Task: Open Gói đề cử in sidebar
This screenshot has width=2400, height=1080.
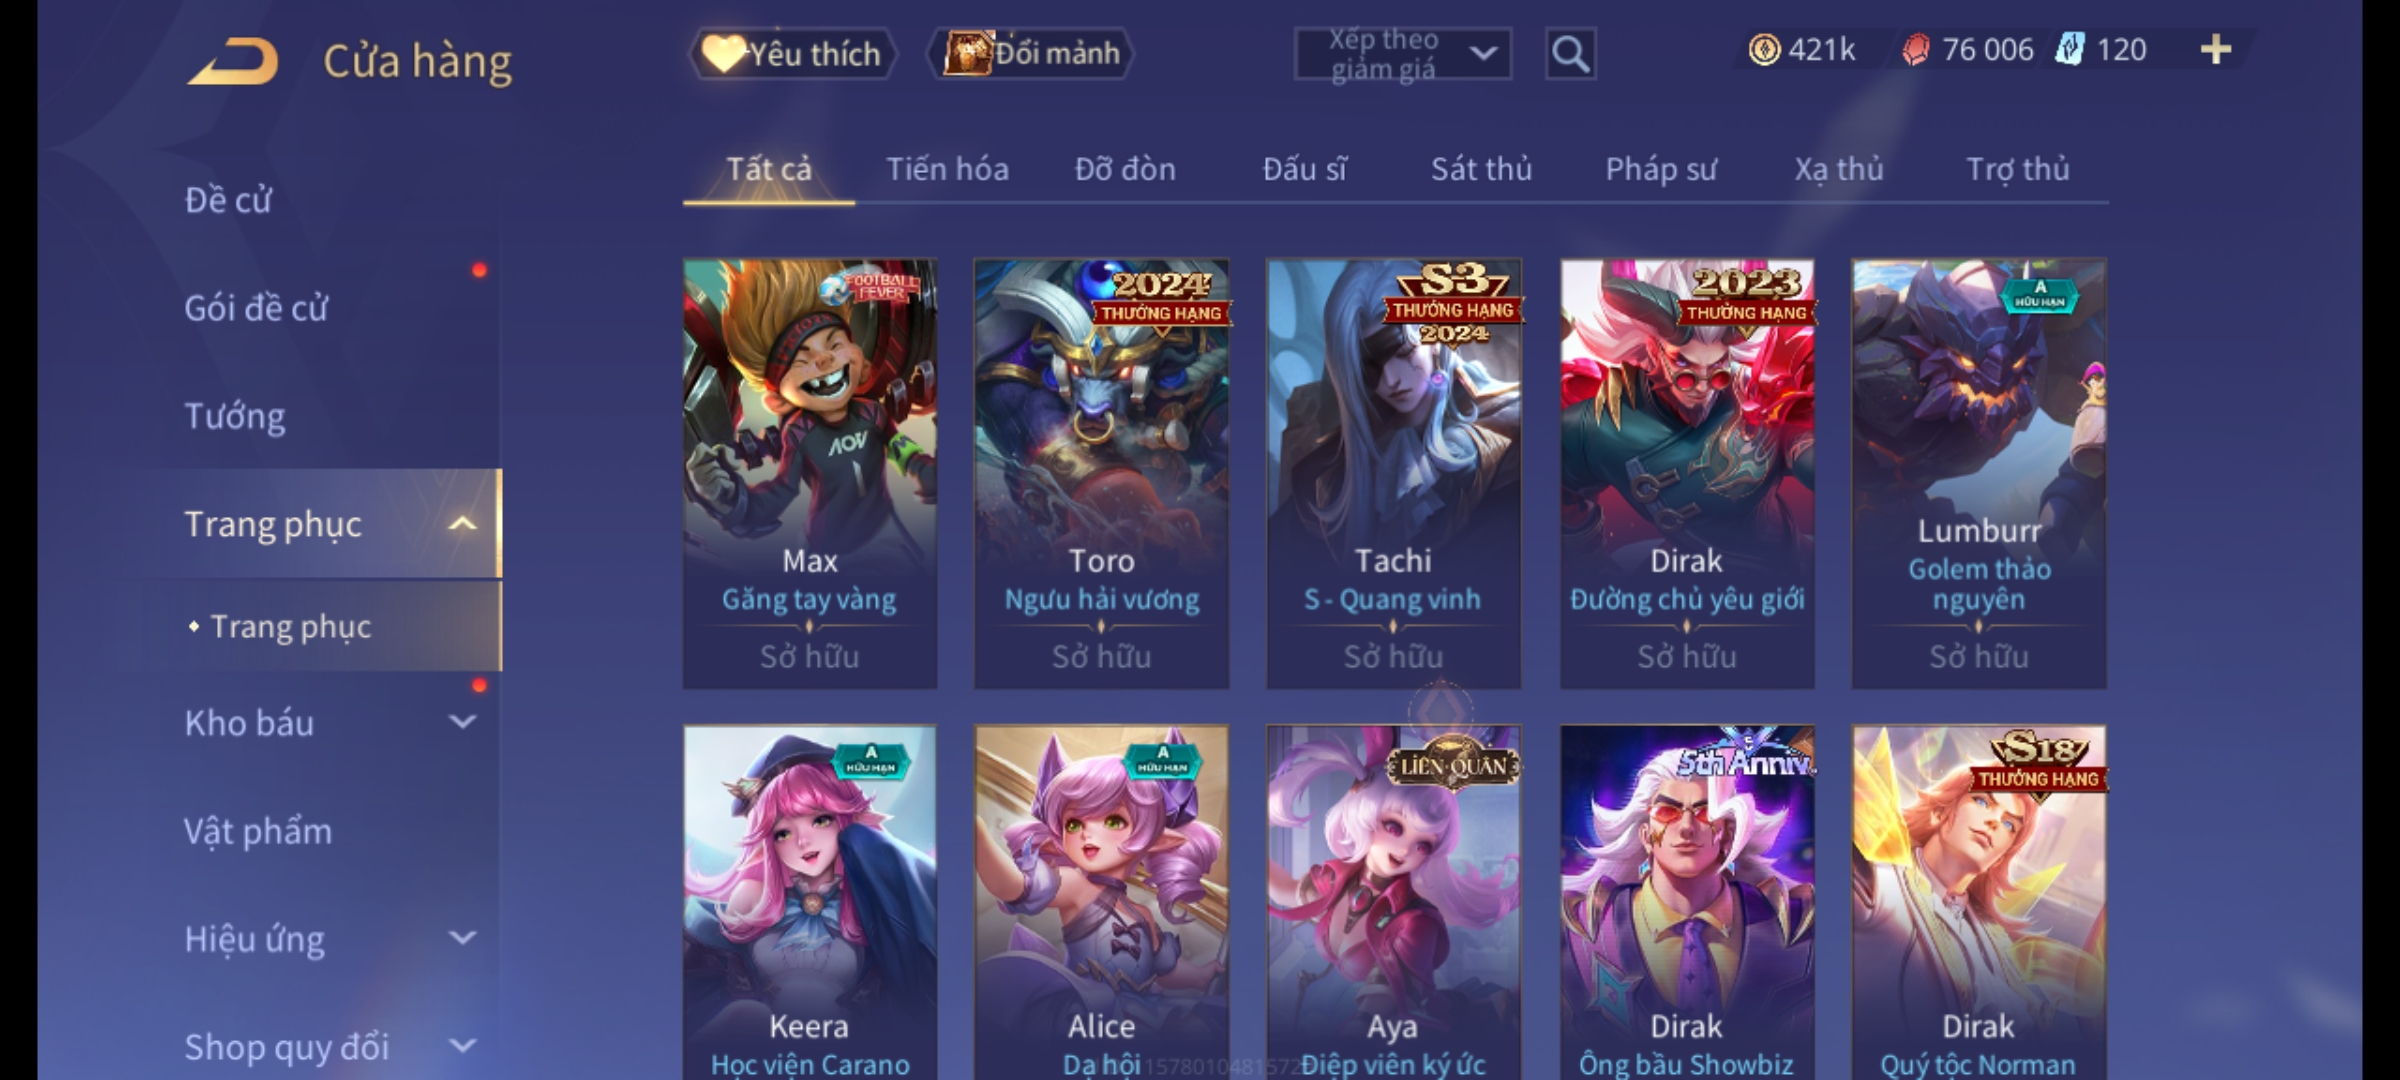Action: 256,308
